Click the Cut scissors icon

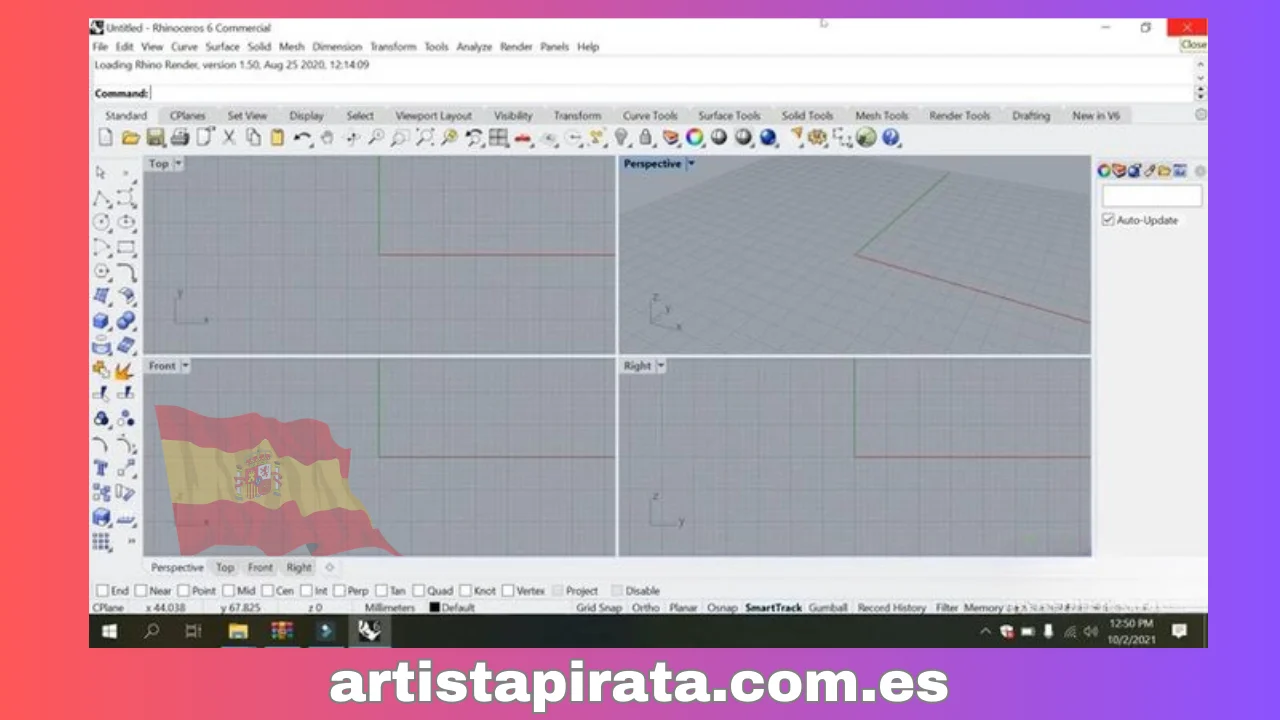click(229, 138)
